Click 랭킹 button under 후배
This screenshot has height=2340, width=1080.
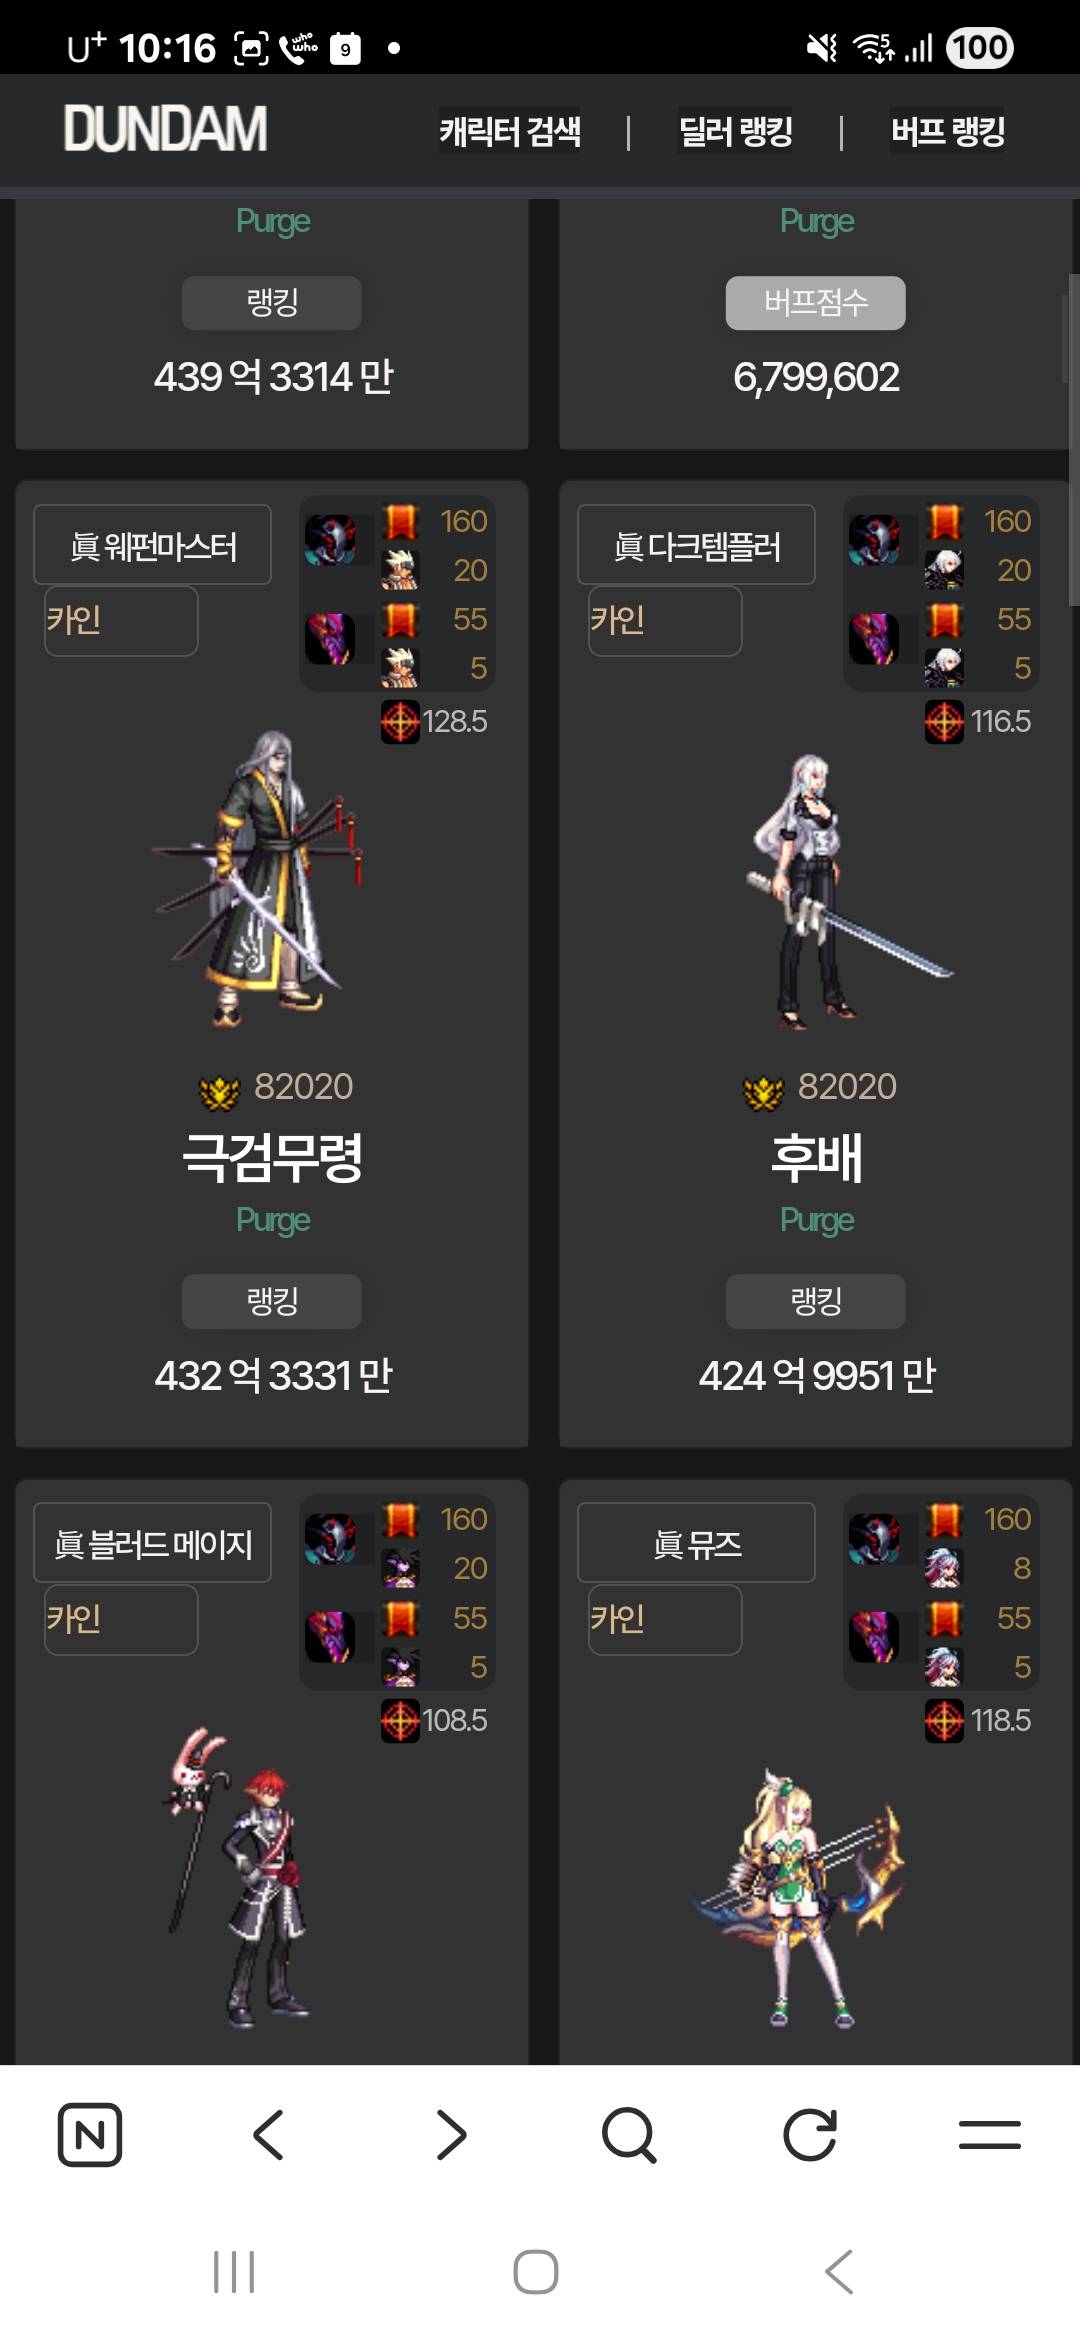[x=816, y=1301]
